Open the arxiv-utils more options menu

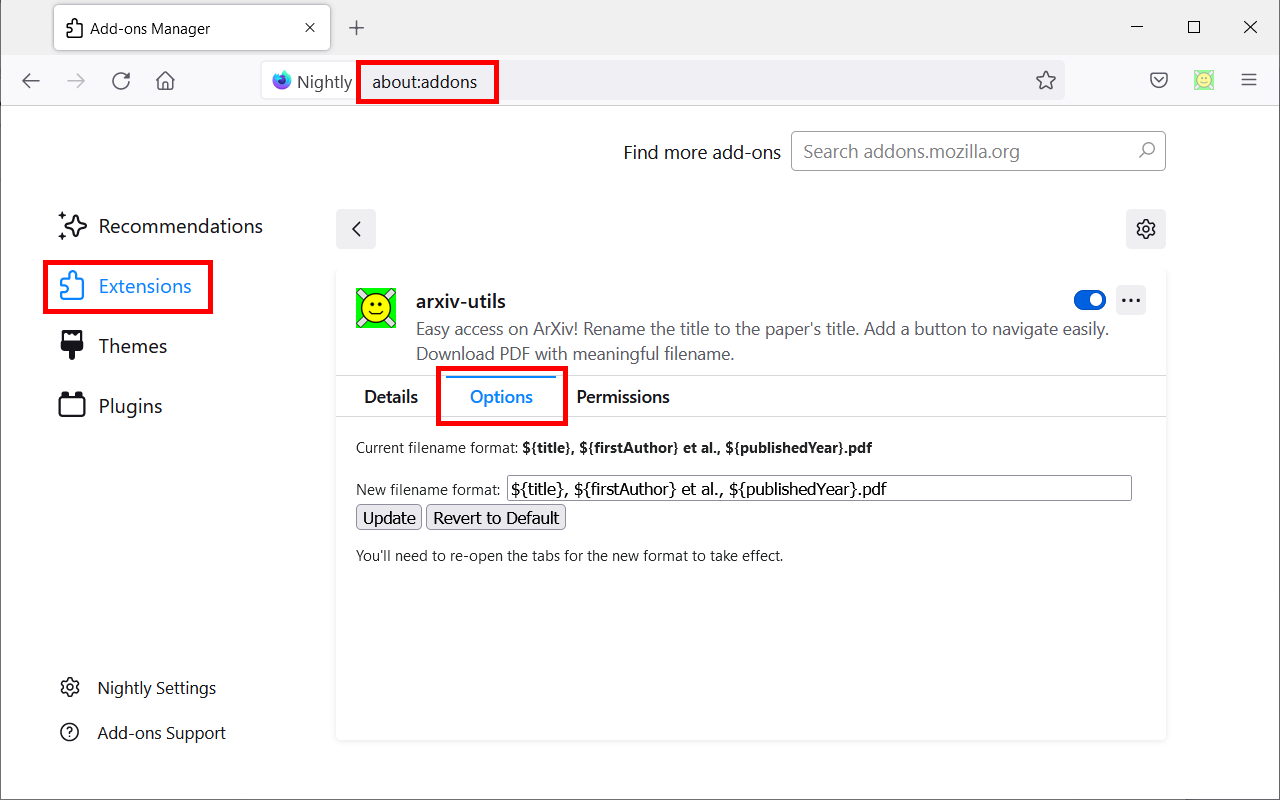pyautogui.click(x=1131, y=300)
